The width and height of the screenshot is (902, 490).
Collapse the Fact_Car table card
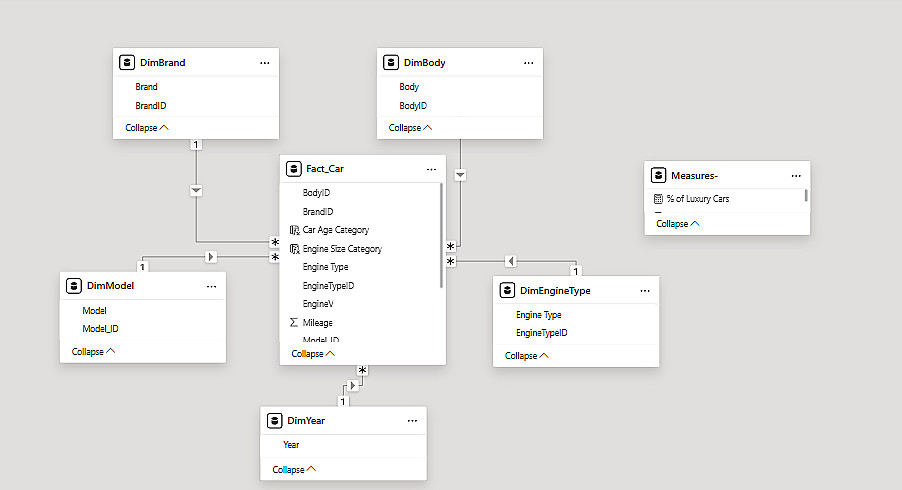[313, 353]
